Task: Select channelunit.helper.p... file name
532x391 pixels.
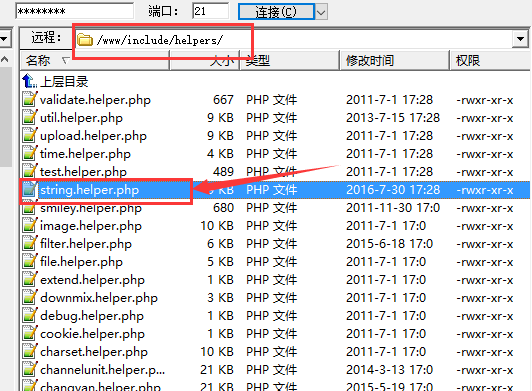Action: click(102, 370)
